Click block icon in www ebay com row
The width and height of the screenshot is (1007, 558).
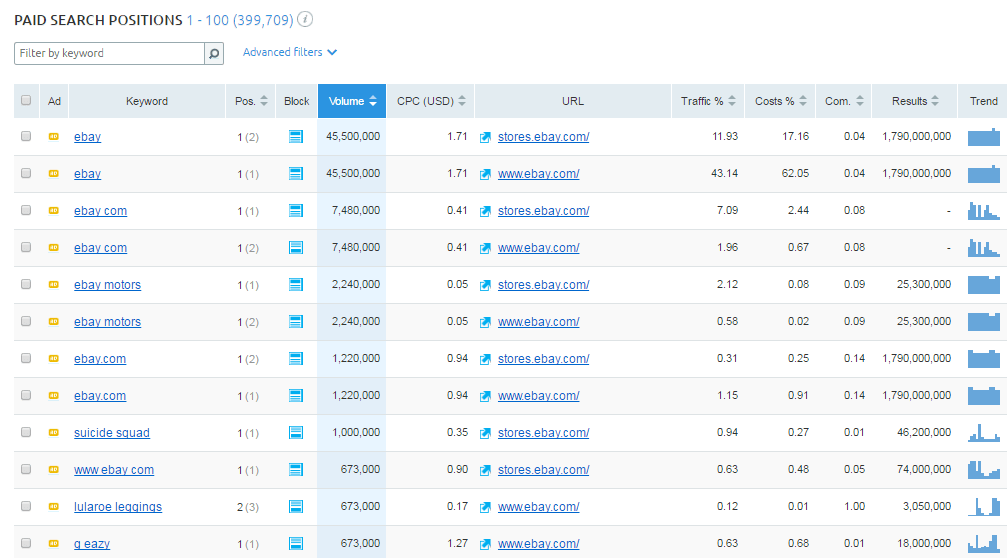(296, 470)
